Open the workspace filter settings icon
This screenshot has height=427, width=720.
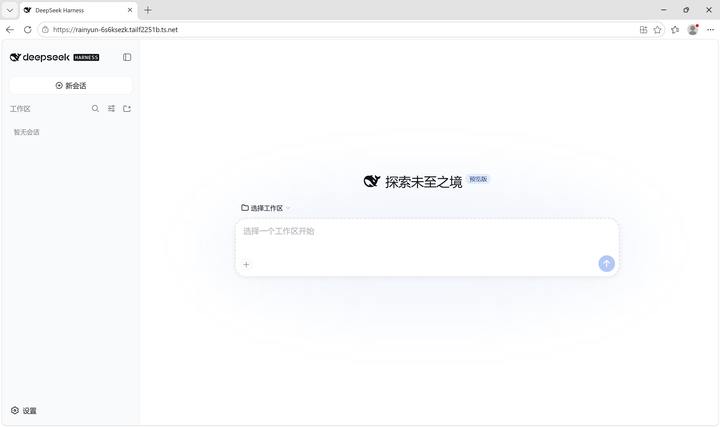point(112,109)
